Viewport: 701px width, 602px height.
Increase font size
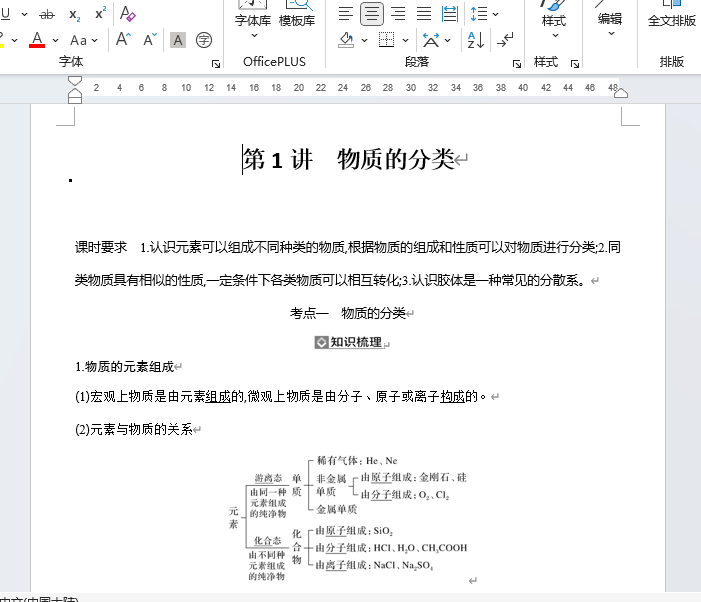(123, 39)
